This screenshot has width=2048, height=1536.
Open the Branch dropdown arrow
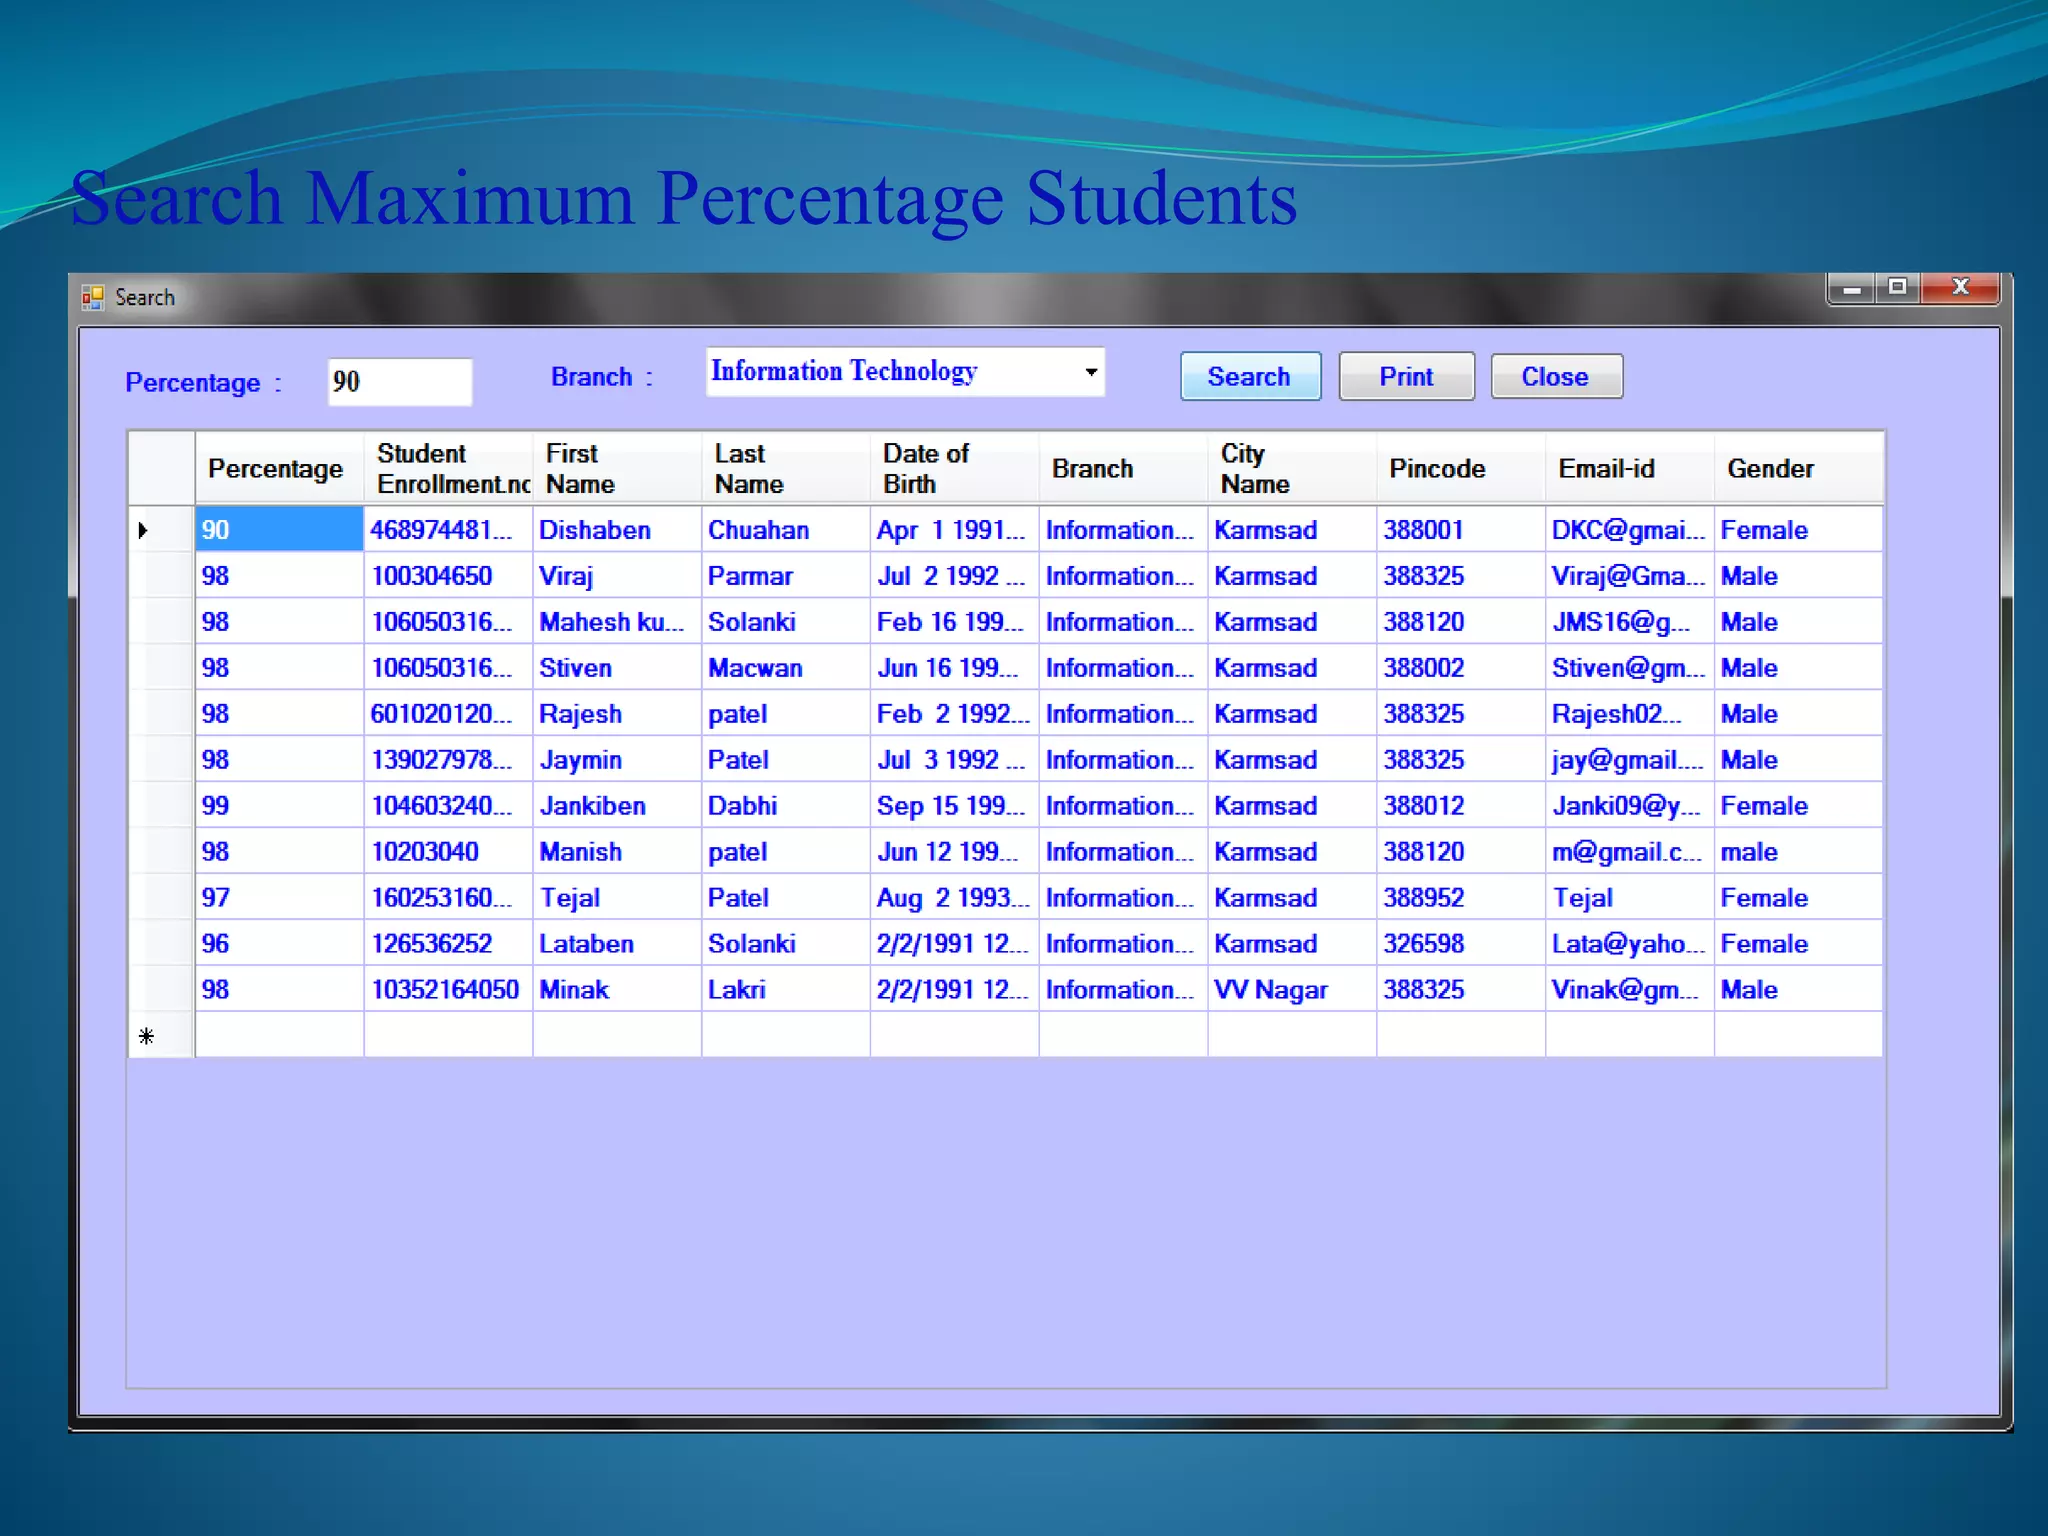click(x=1091, y=372)
